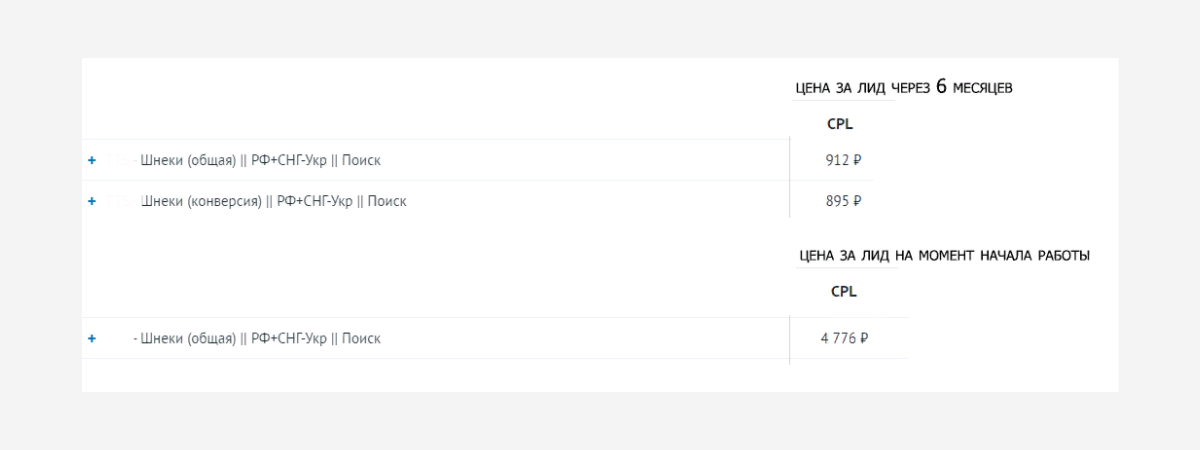
Task: Expand the Шнеки (конверсия) campaign row
Action: click(92, 201)
